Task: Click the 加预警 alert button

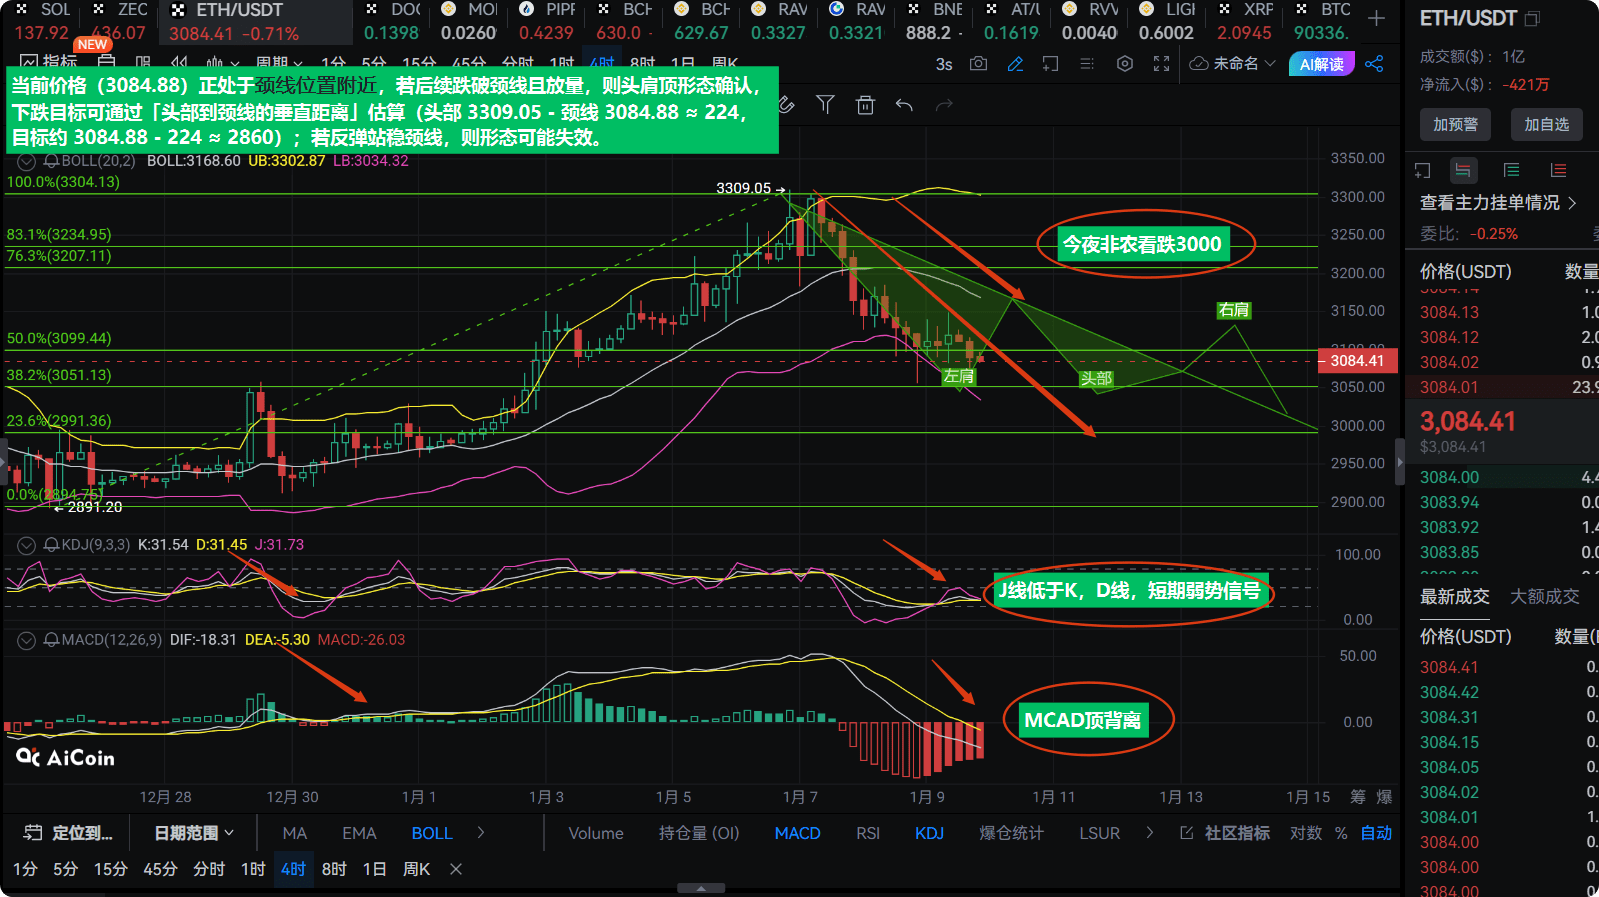Action: click(x=1455, y=124)
